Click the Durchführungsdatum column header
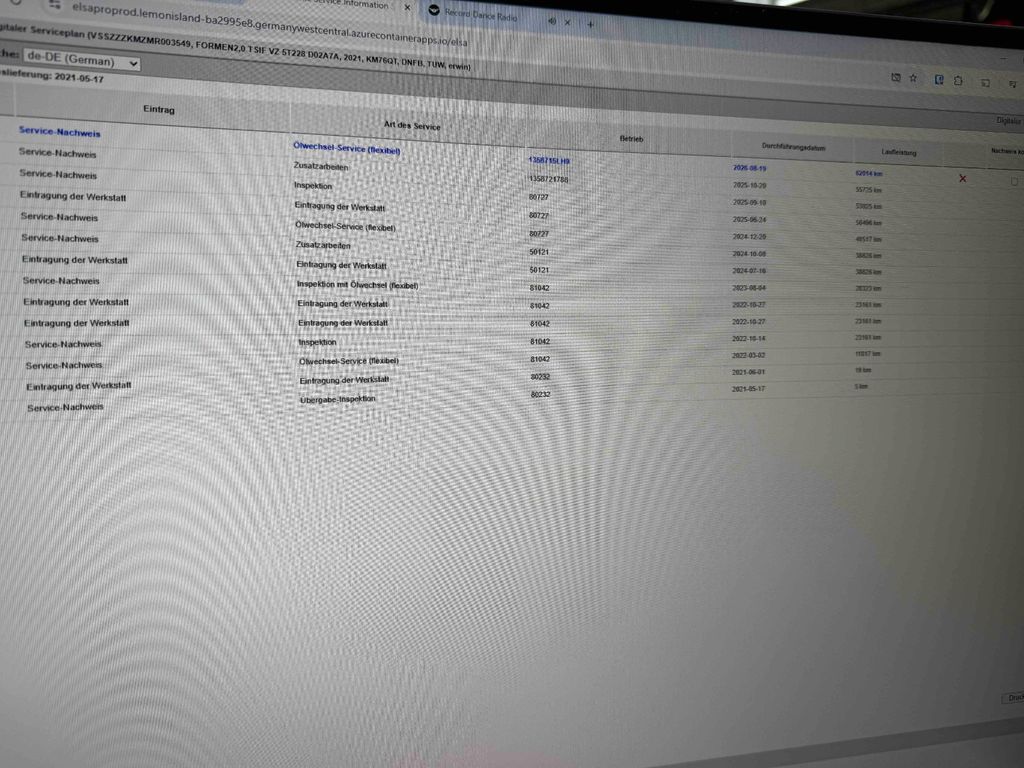Image resolution: width=1024 pixels, height=768 pixels. pyautogui.click(x=793, y=147)
